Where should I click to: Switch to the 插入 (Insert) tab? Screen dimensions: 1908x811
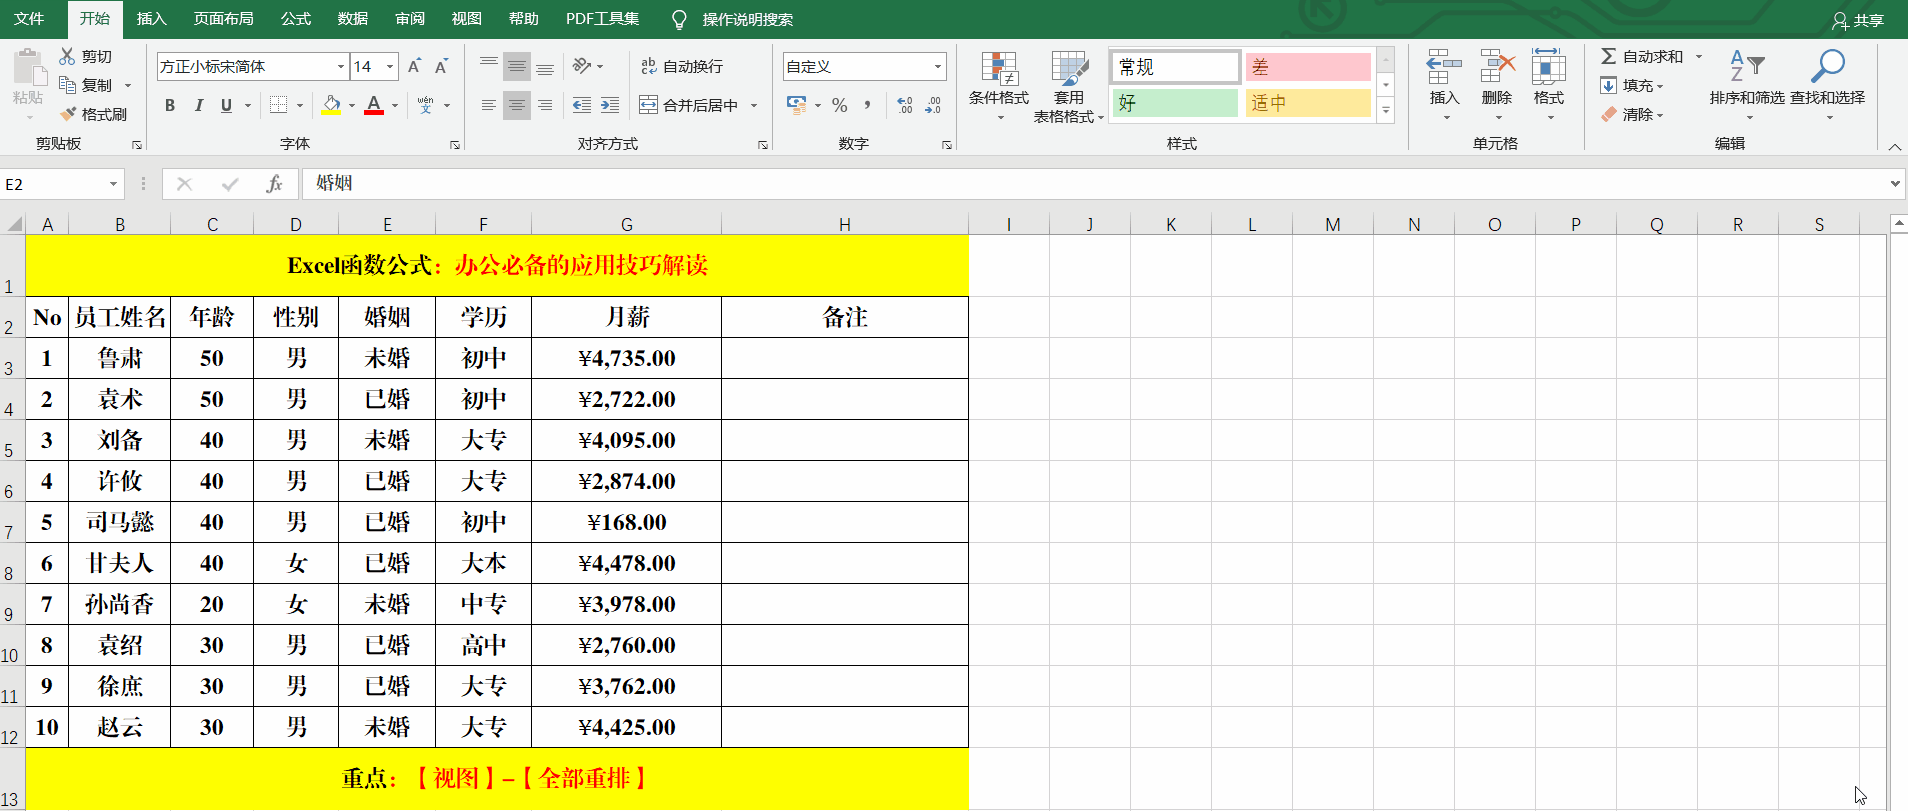(151, 19)
